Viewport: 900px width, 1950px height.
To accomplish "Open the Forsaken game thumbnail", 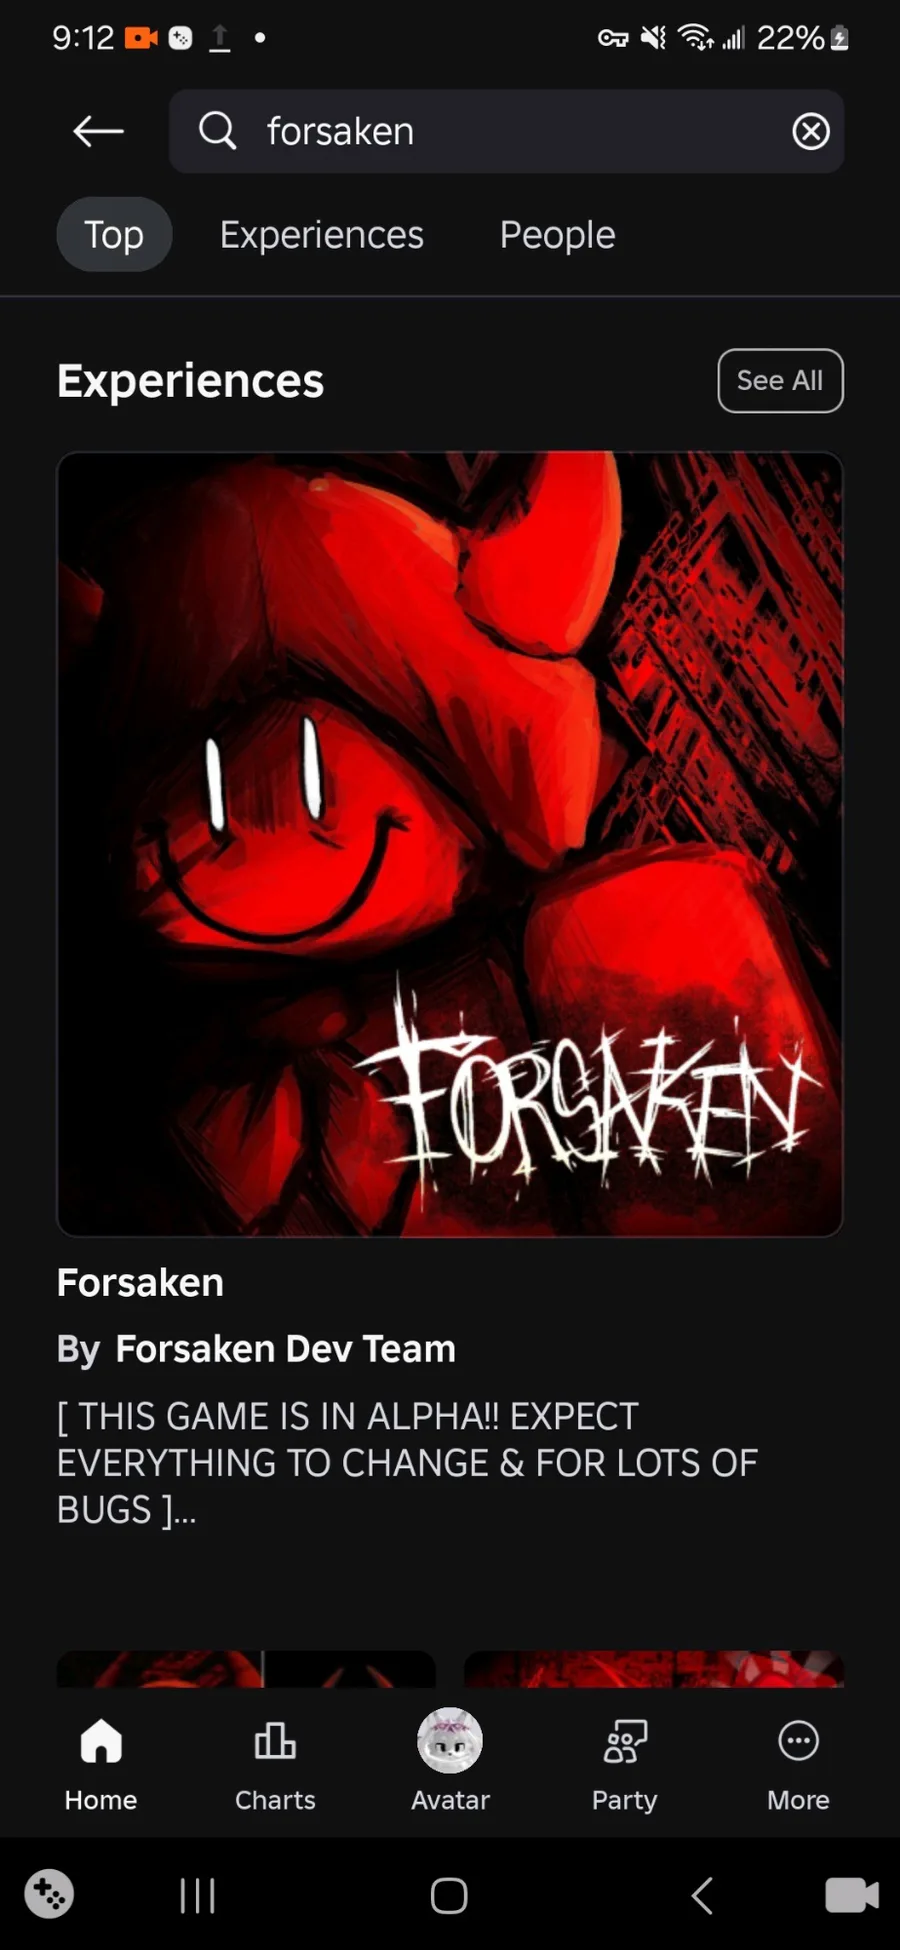I will pos(450,844).
